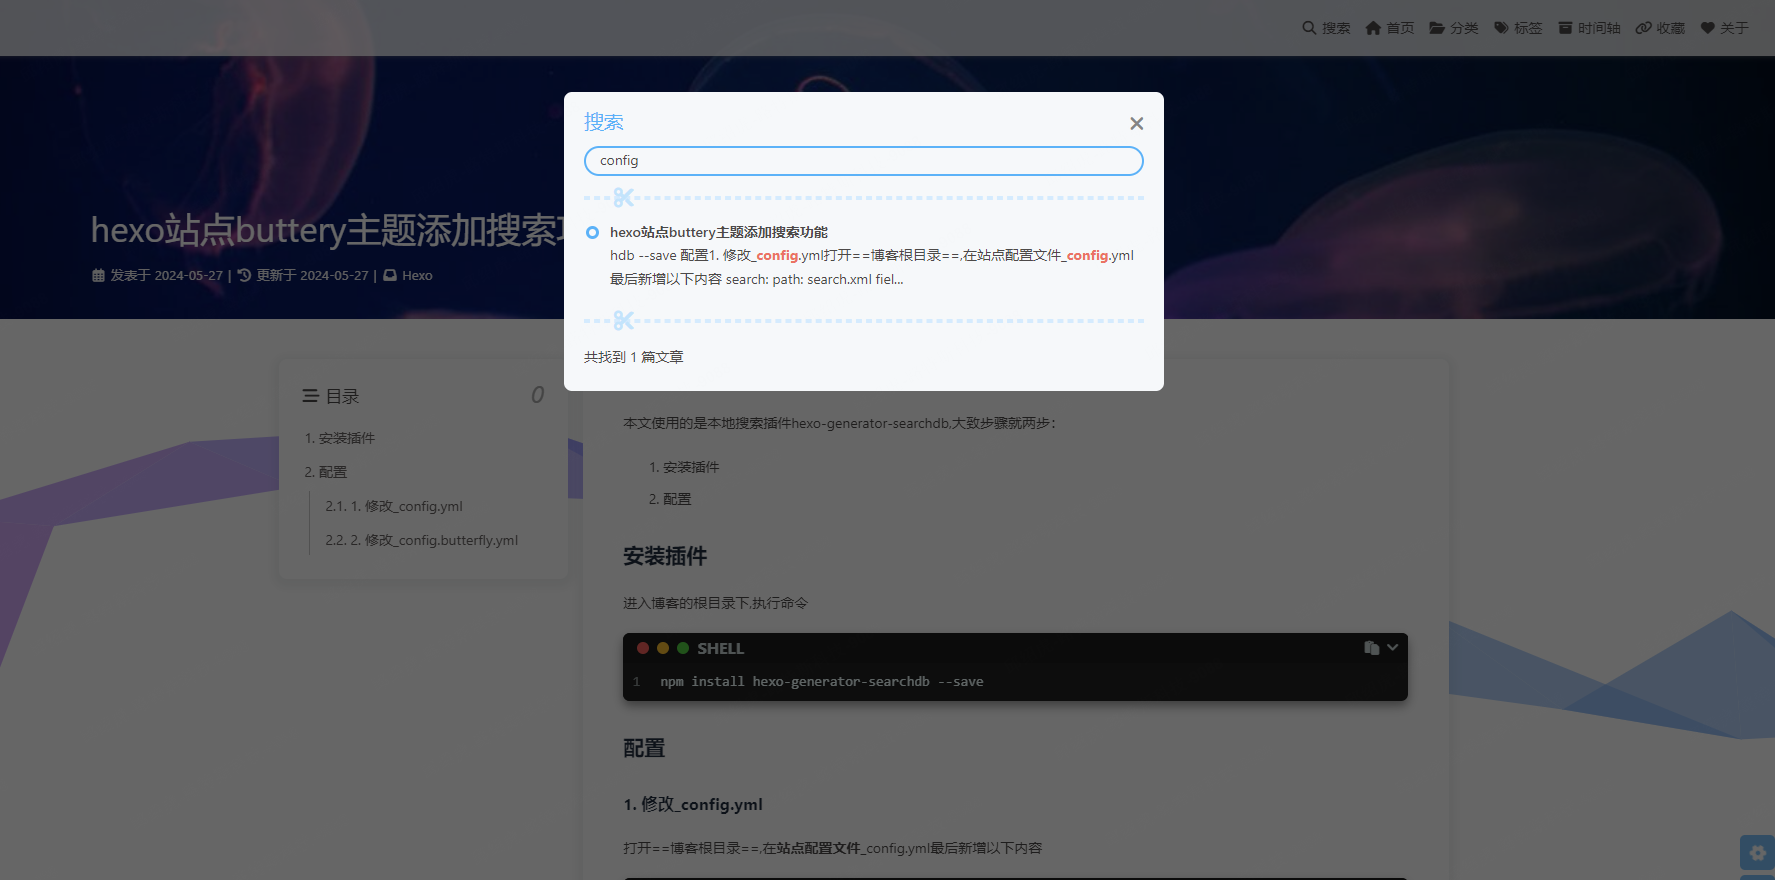Screen dimensions: 1775x880
Task: Click the folder icon beside 分类
Action: coord(1437,28)
